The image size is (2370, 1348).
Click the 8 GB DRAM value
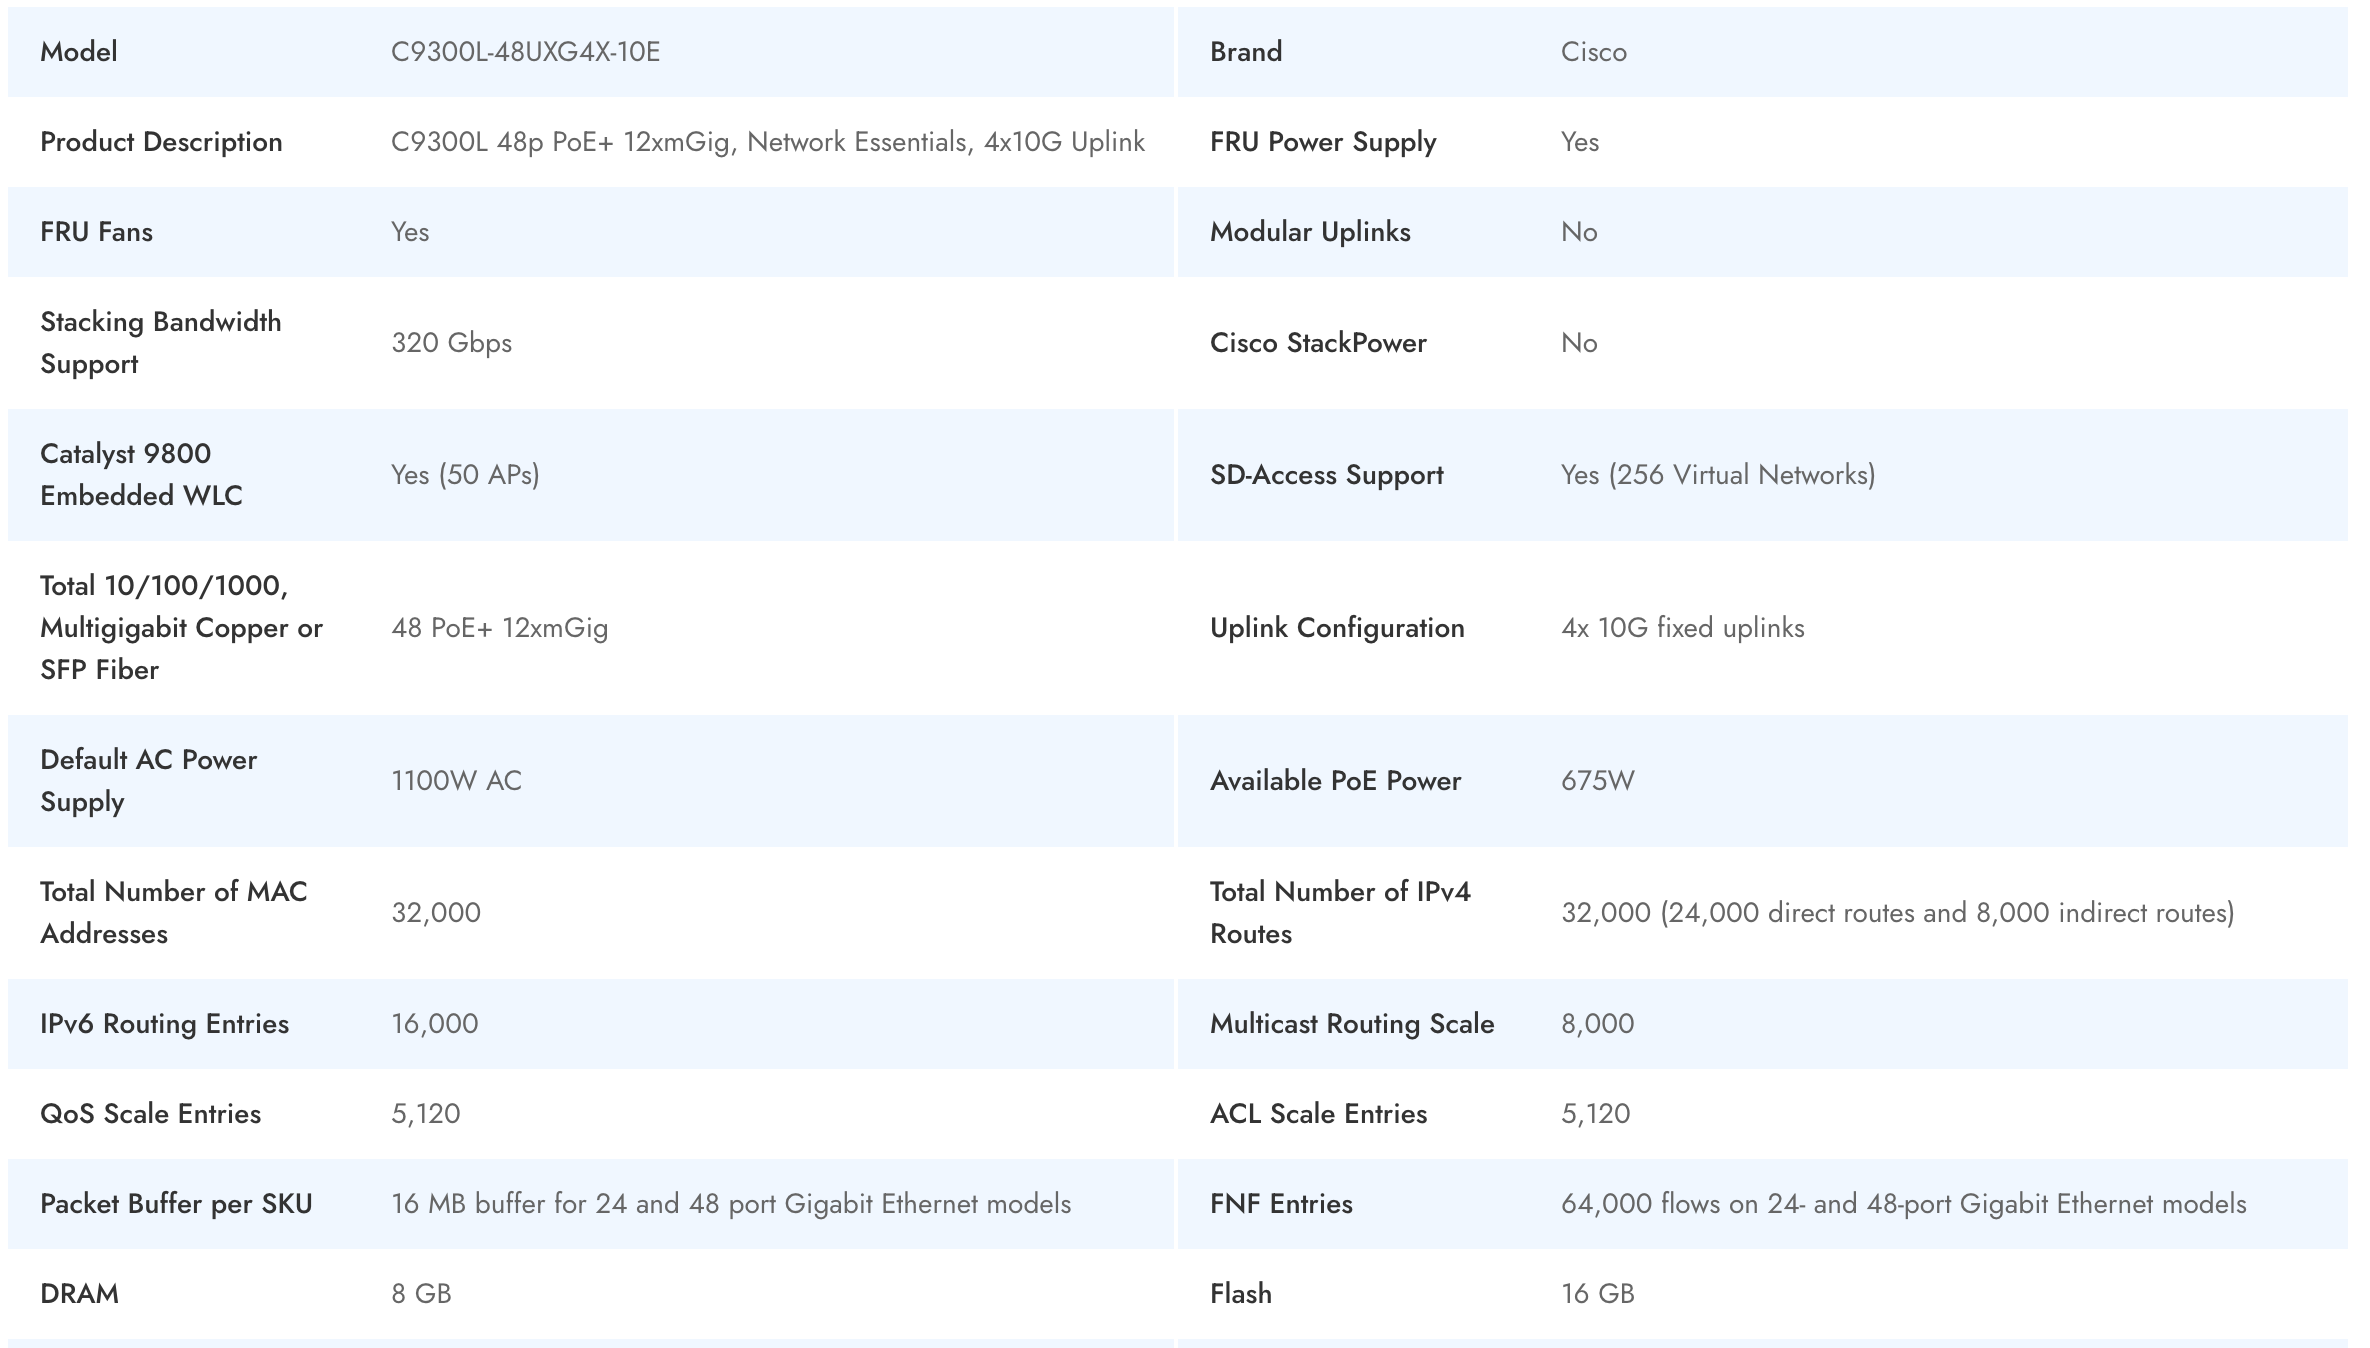pos(421,1294)
